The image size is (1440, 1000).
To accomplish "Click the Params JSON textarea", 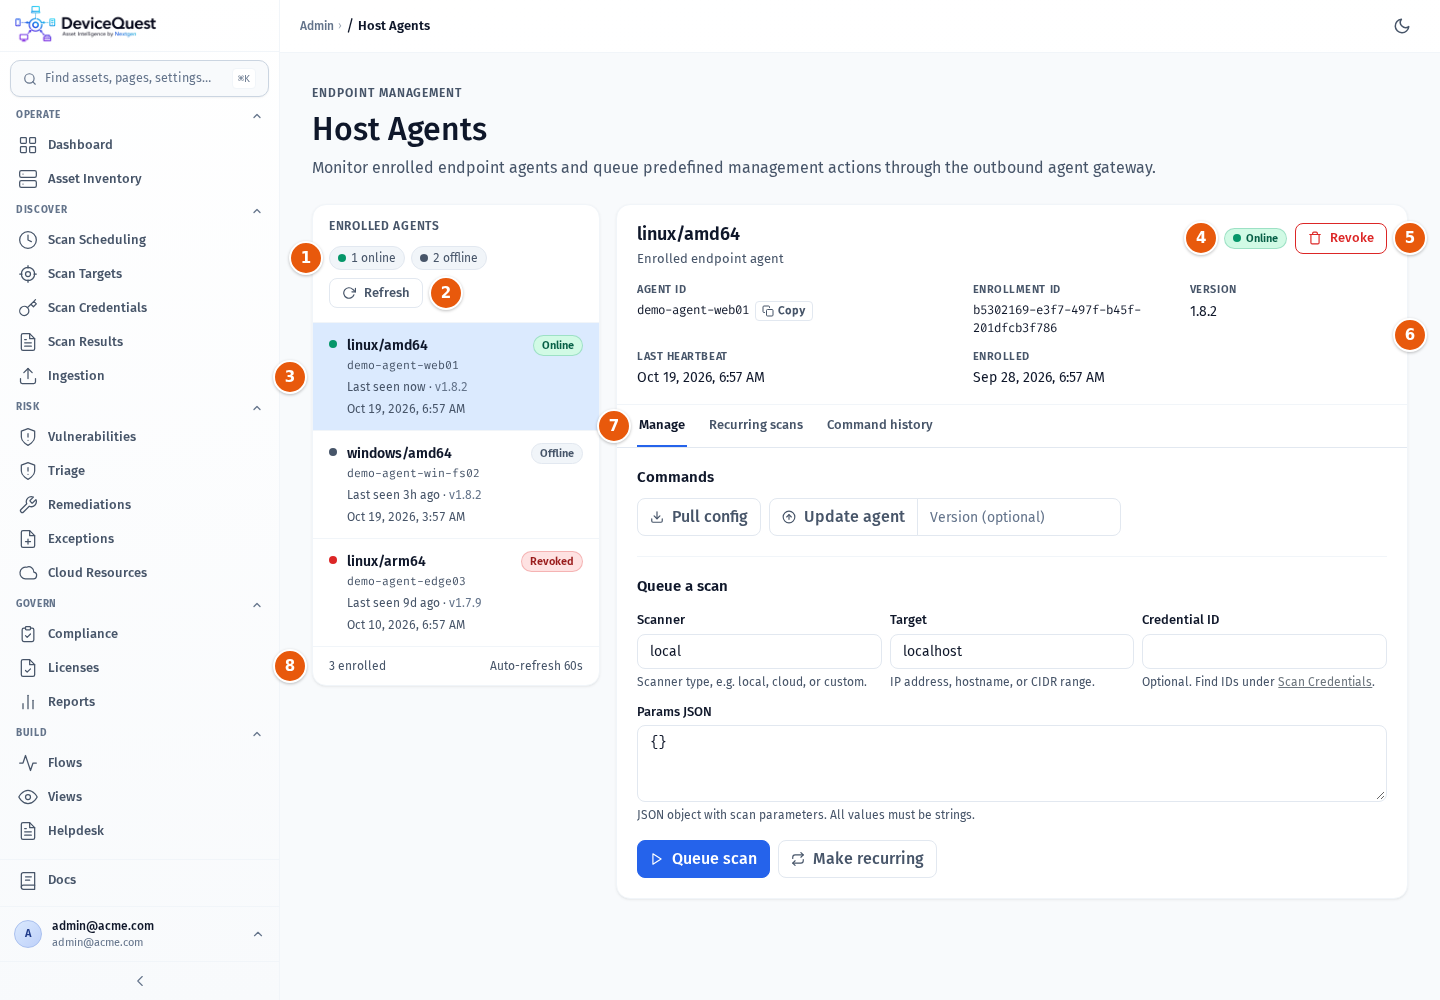I will (1012, 763).
